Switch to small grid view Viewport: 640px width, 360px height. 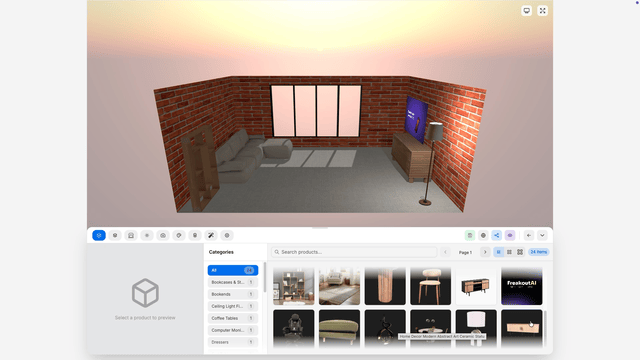pos(498,252)
